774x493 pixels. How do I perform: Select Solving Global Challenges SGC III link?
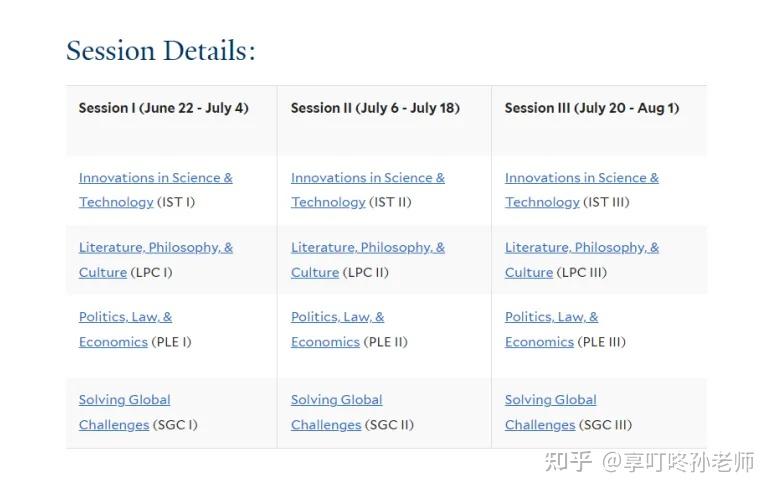coord(550,400)
